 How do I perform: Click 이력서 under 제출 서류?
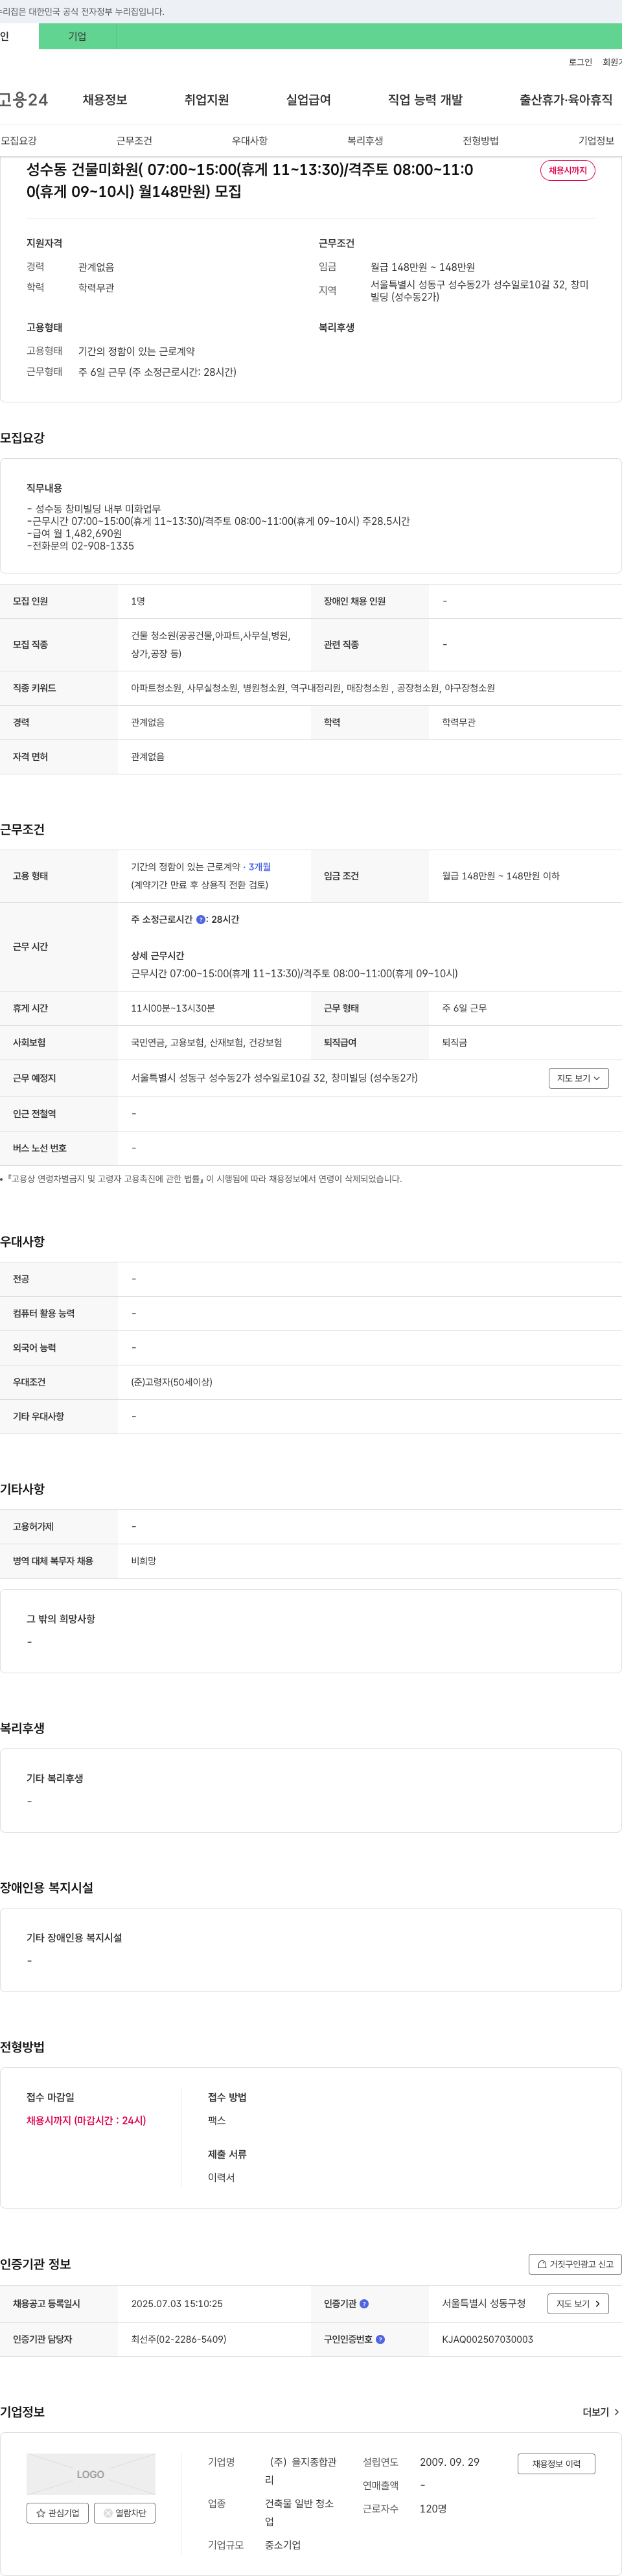221,2177
